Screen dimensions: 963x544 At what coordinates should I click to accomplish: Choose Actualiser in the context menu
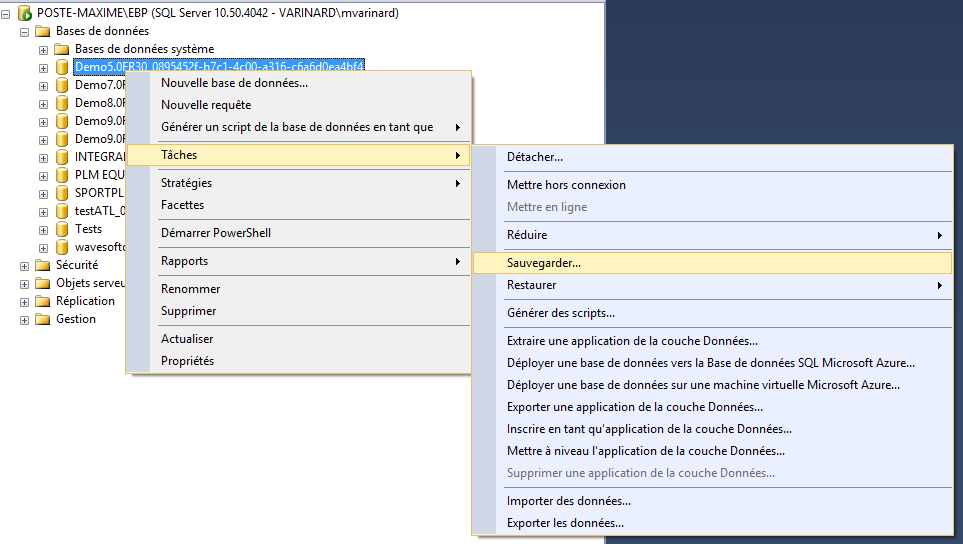click(298, 339)
